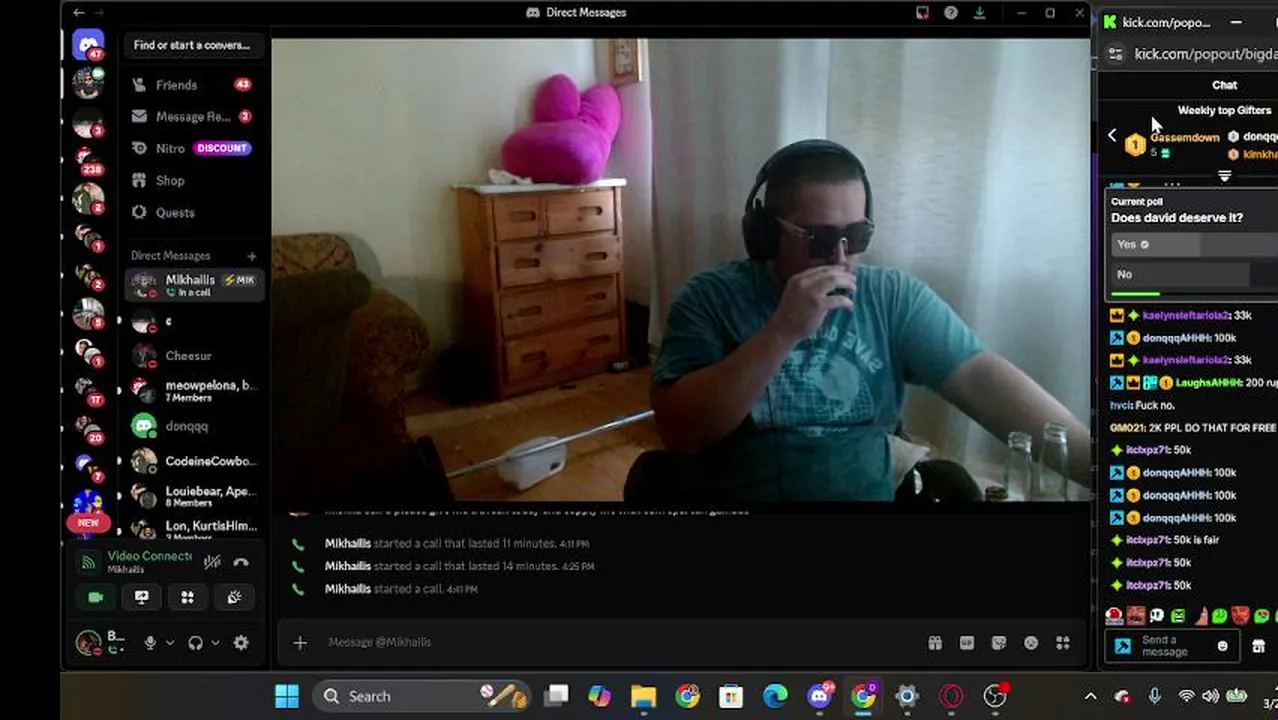1278x720 pixels.
Task: Open the Kick gift shop icon
Action: (x=1259, y=646)
